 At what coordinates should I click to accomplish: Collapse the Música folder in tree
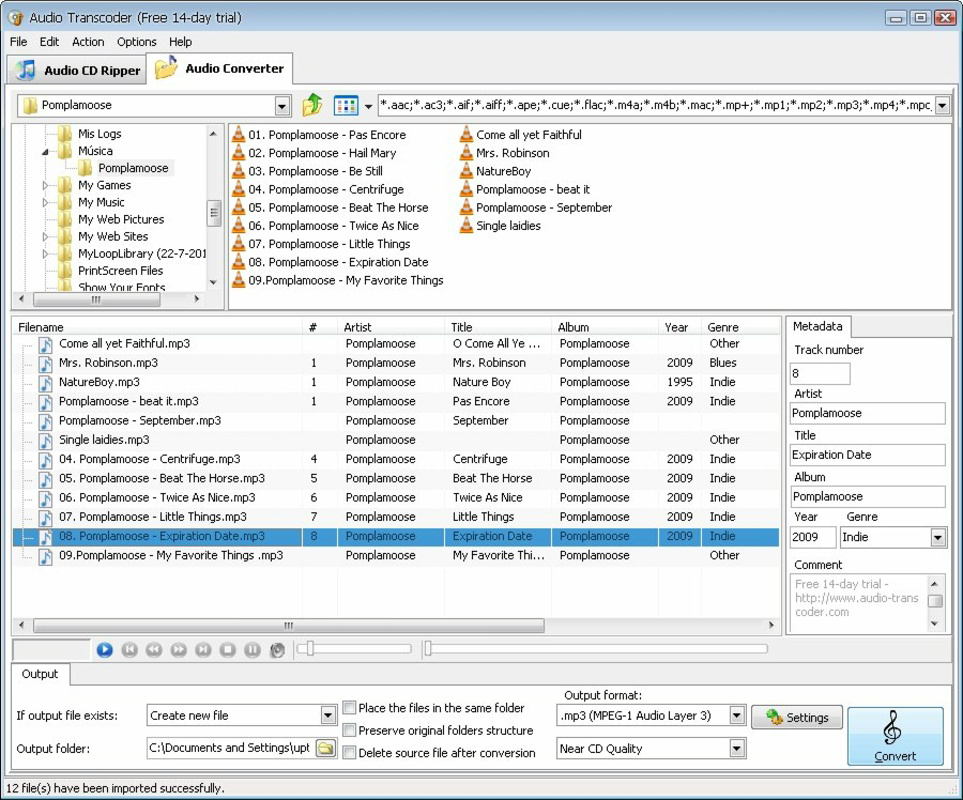45,152
